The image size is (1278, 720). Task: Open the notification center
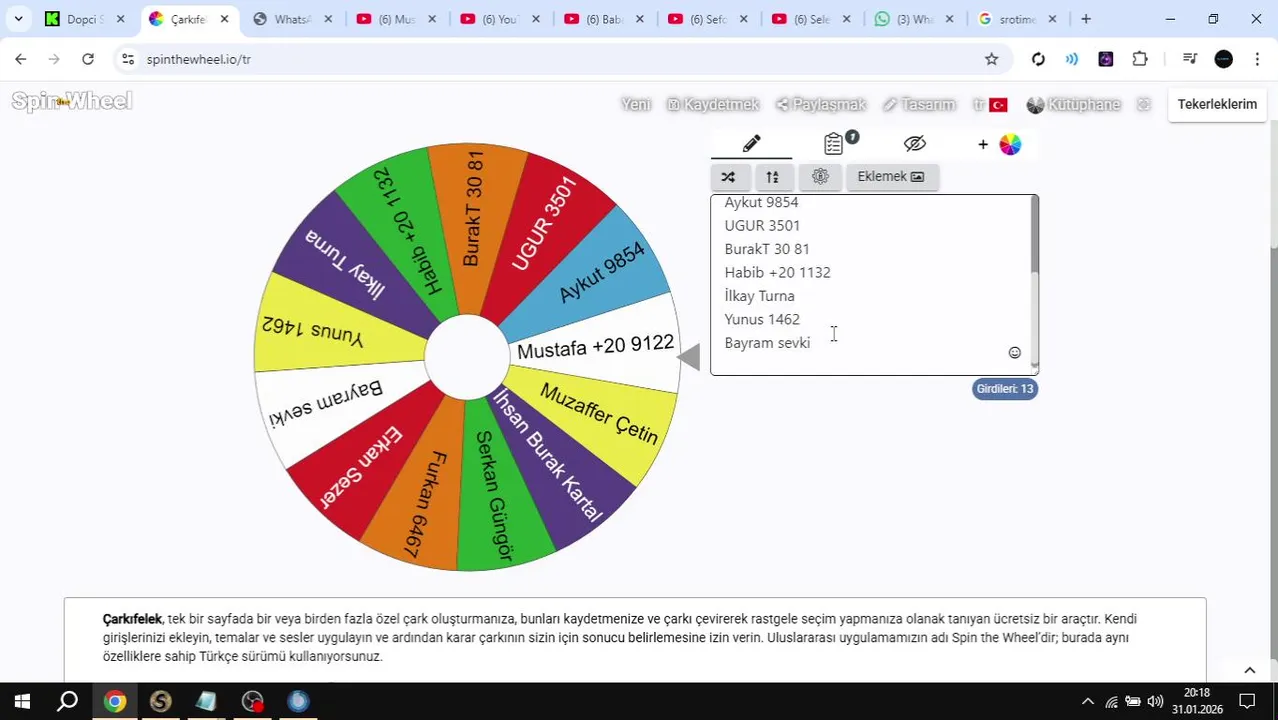pos(1248,701)
